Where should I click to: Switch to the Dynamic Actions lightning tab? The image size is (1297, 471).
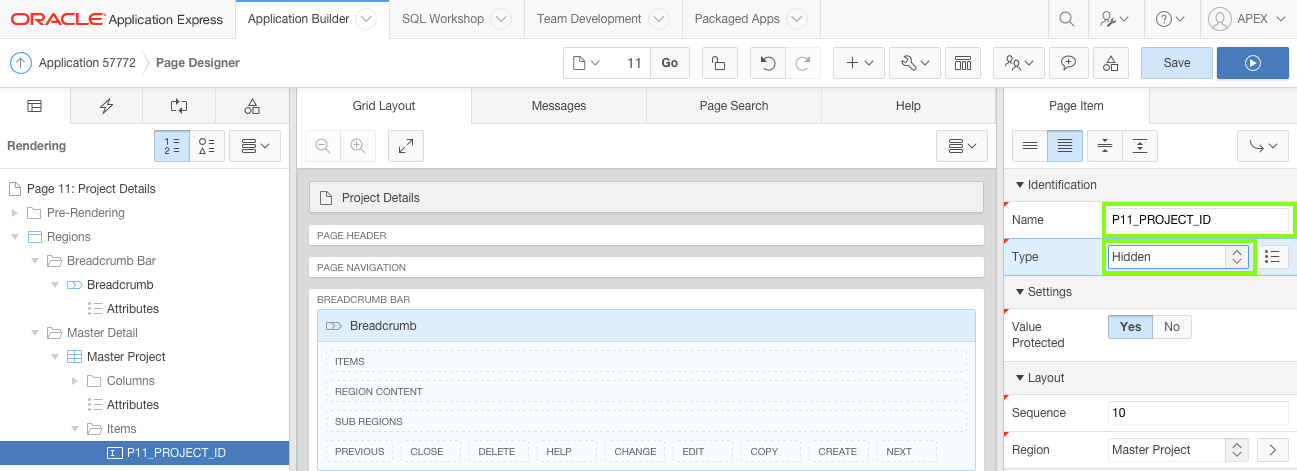106,106
